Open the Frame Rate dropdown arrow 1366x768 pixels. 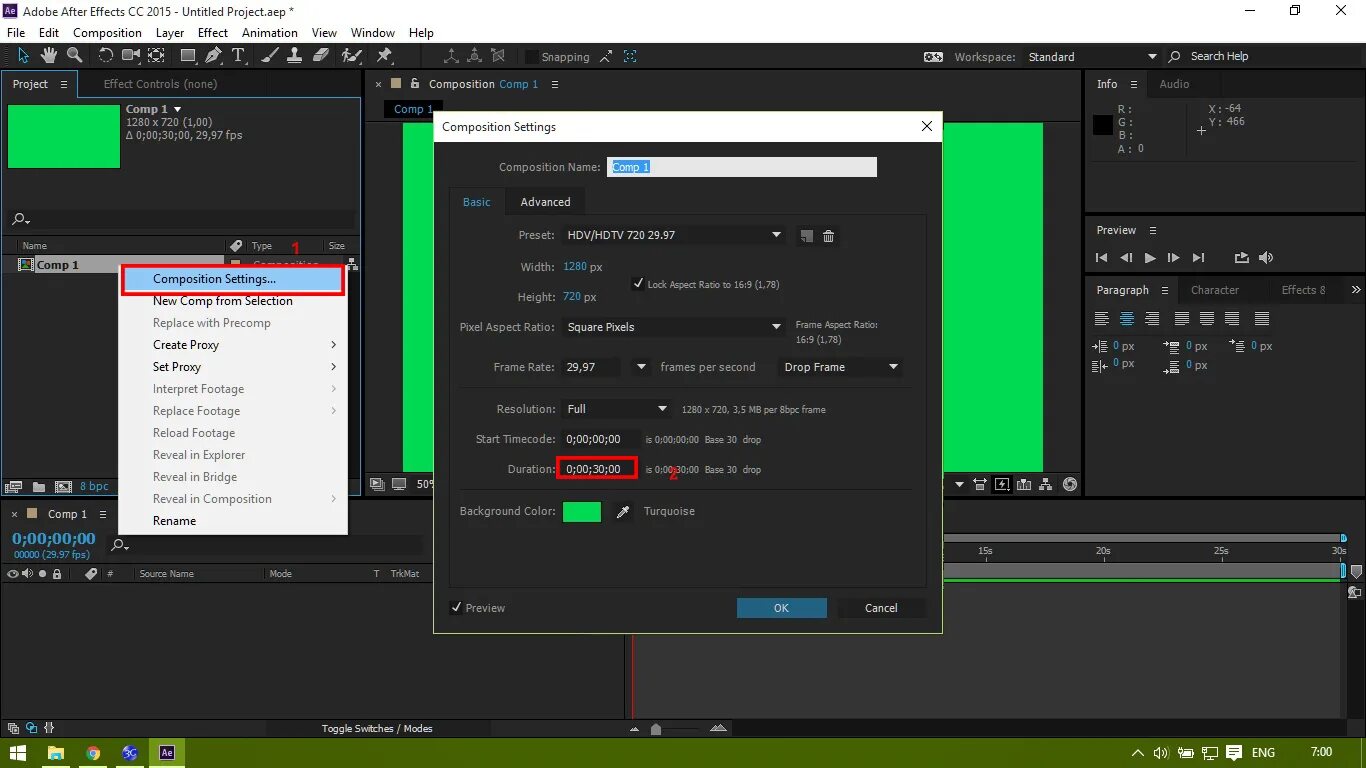[x=641, y=367]
